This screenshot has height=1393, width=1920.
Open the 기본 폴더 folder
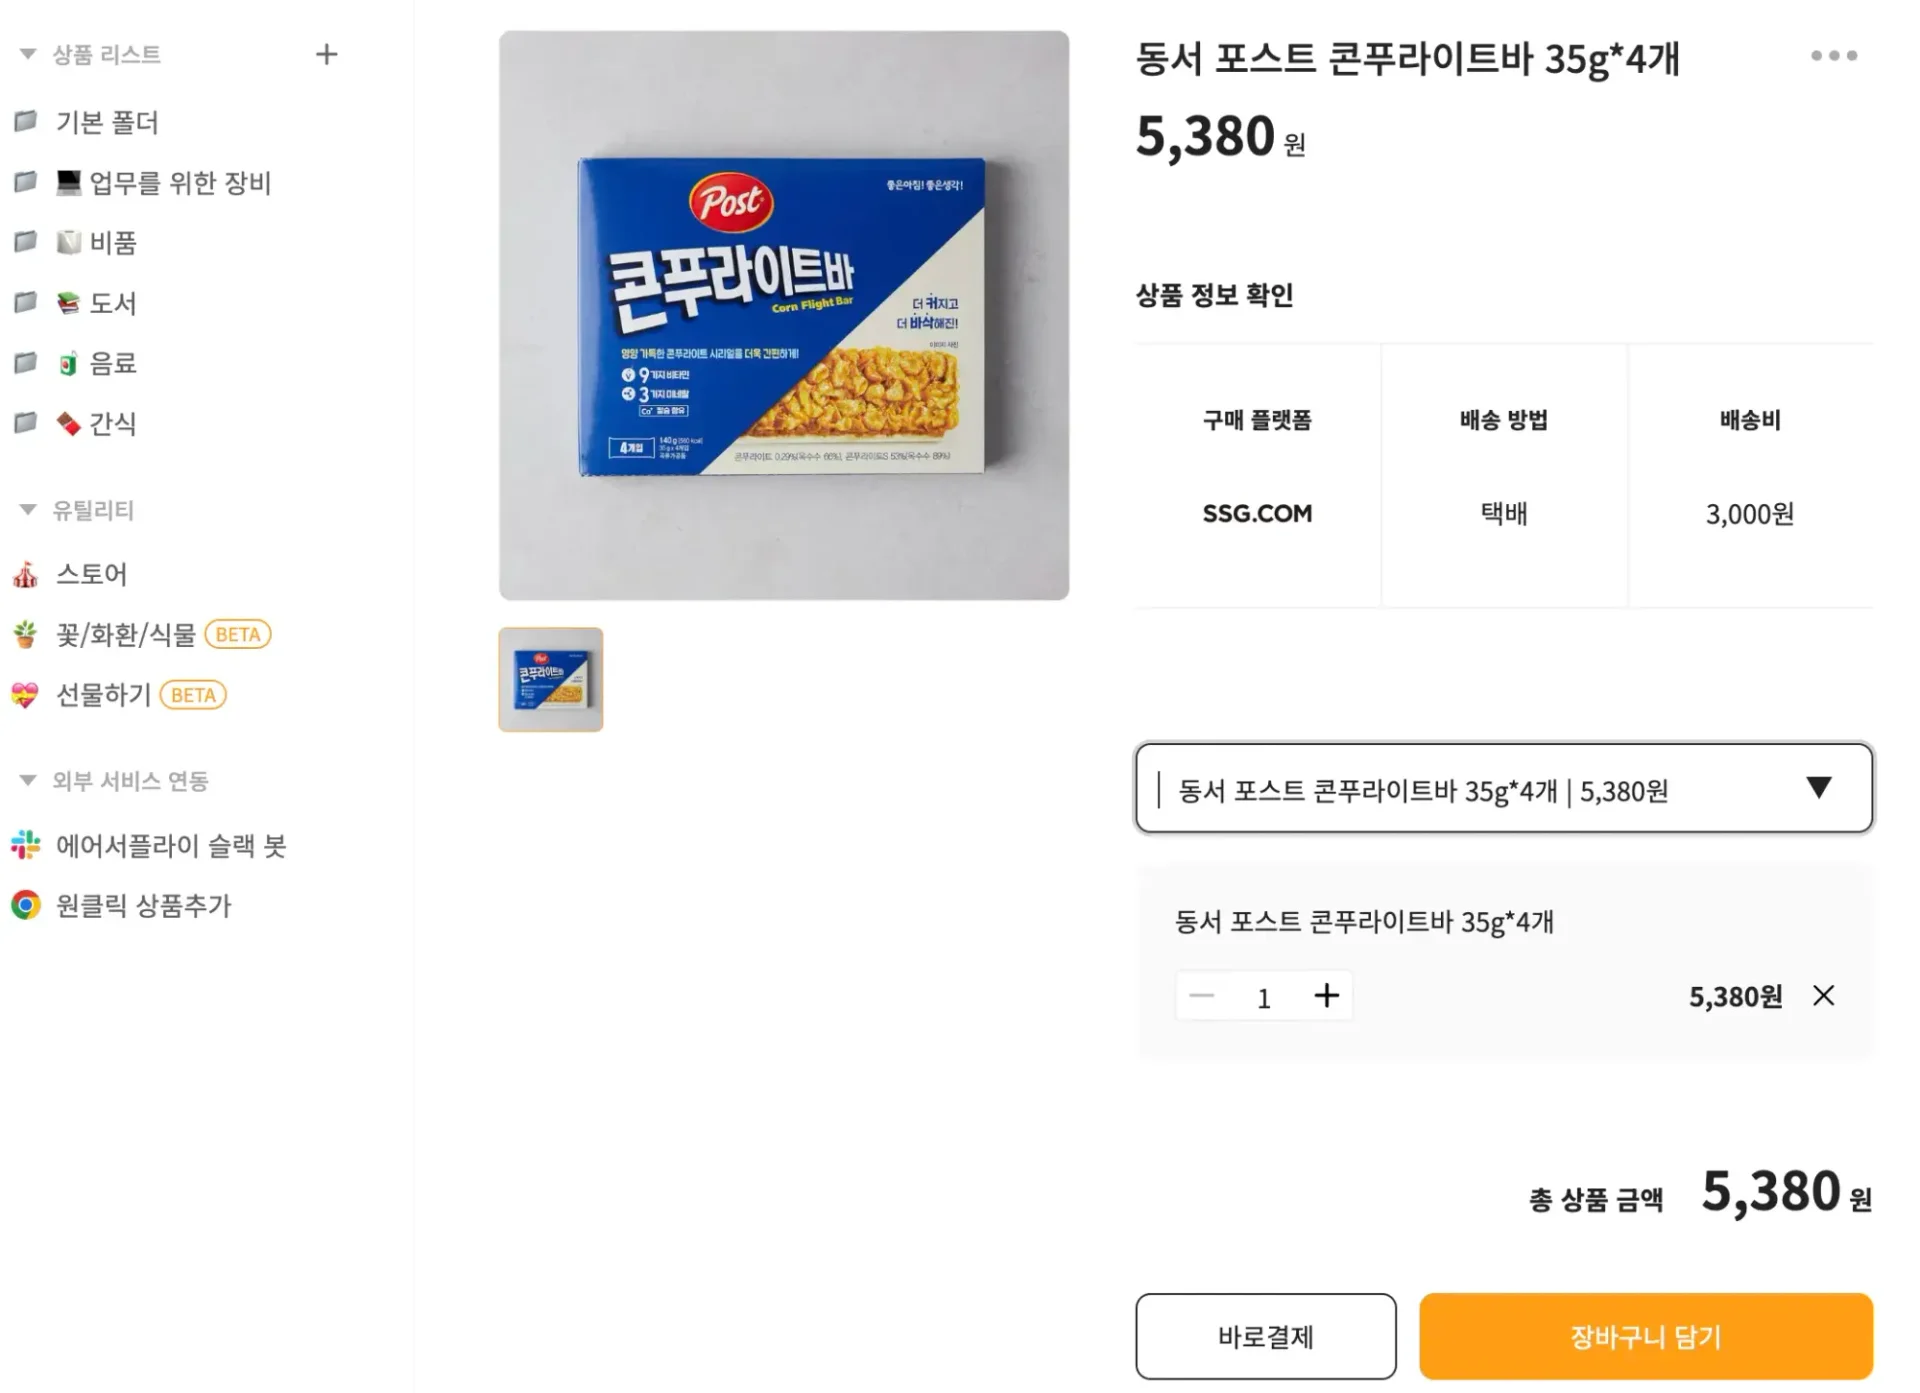click(x=107, y=122)
